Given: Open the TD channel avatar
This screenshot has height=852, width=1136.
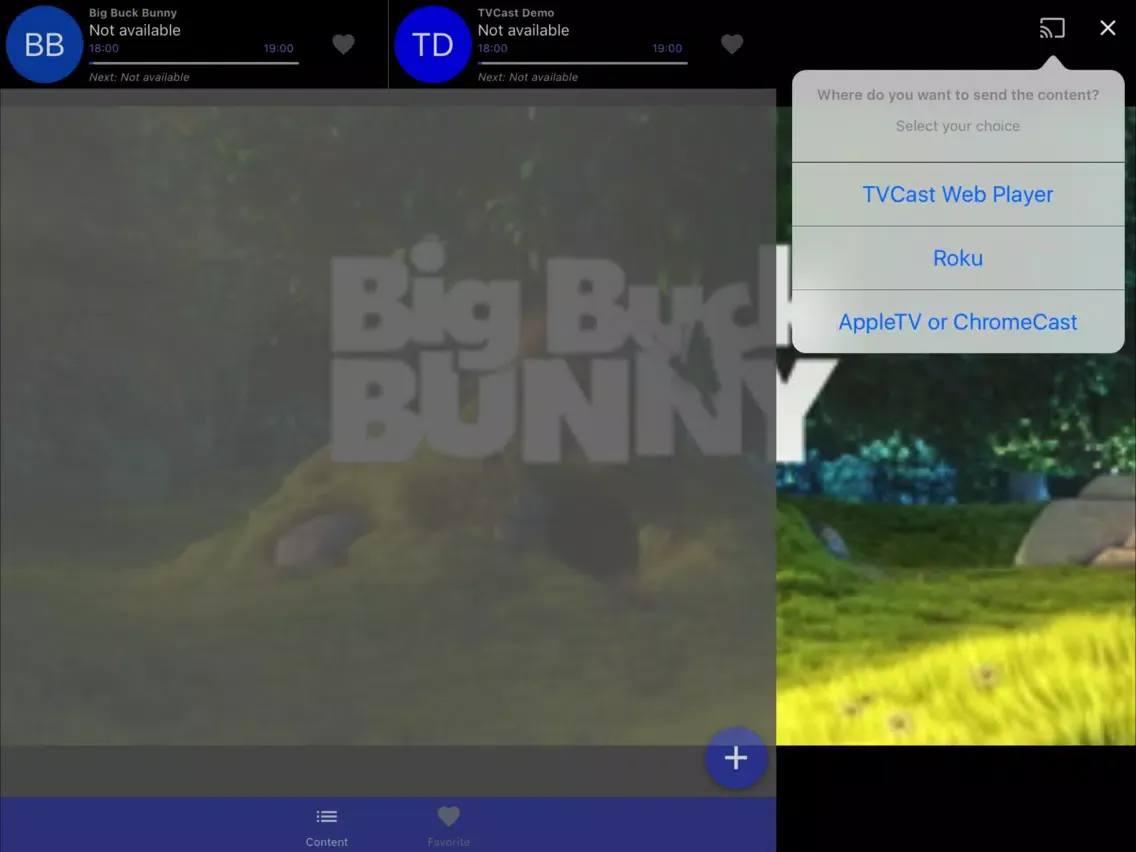Looking at the screenshot, I should [x=433, y=44].
